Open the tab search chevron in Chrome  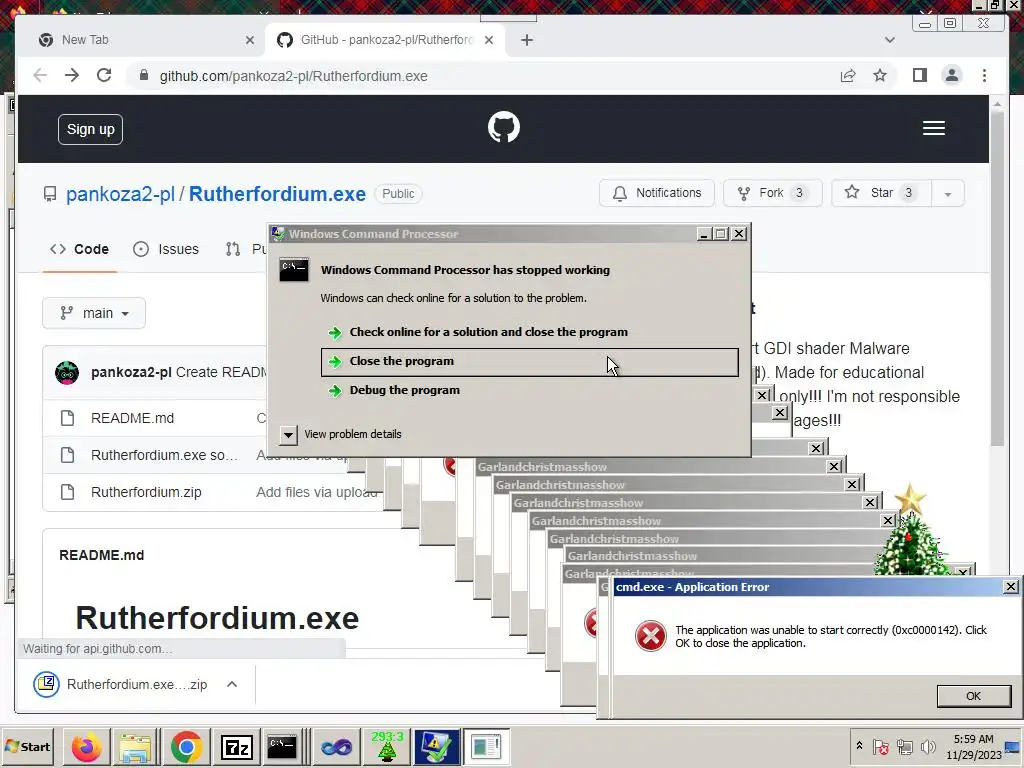tap(889, 40)
